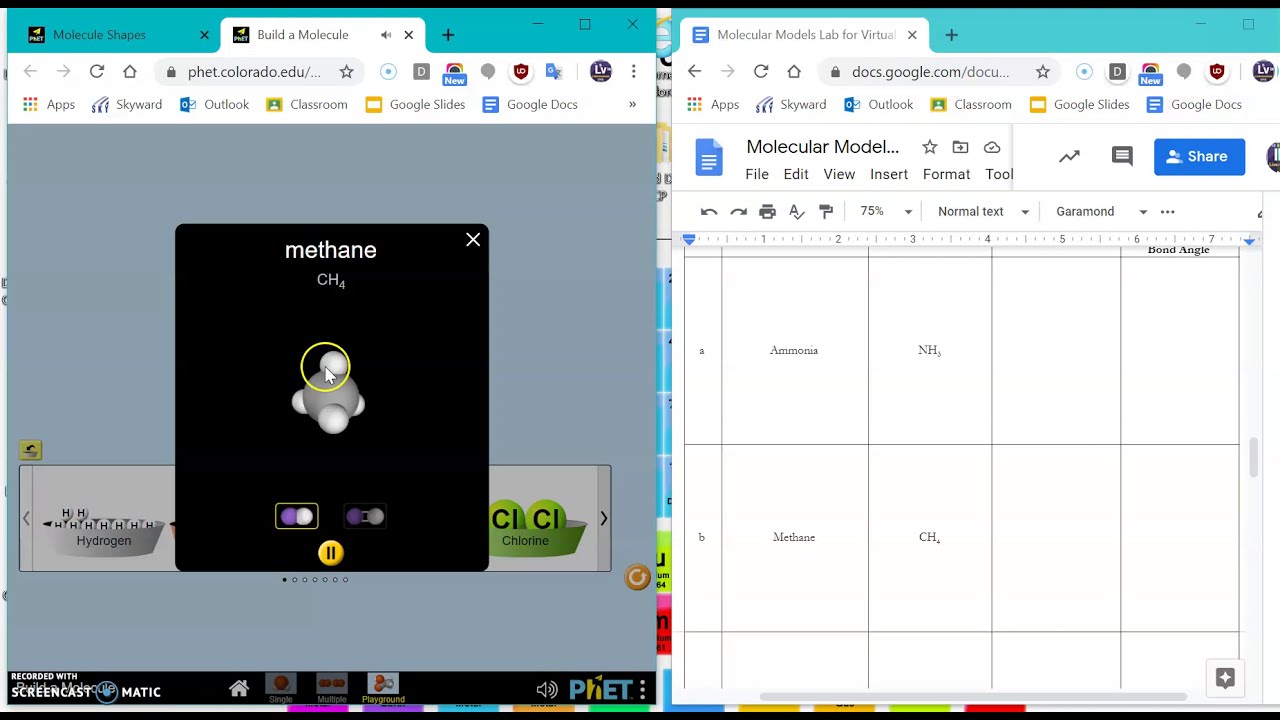Open Skyward bookmark in left browser
The image size is (1280, 720).
point(127,104)
